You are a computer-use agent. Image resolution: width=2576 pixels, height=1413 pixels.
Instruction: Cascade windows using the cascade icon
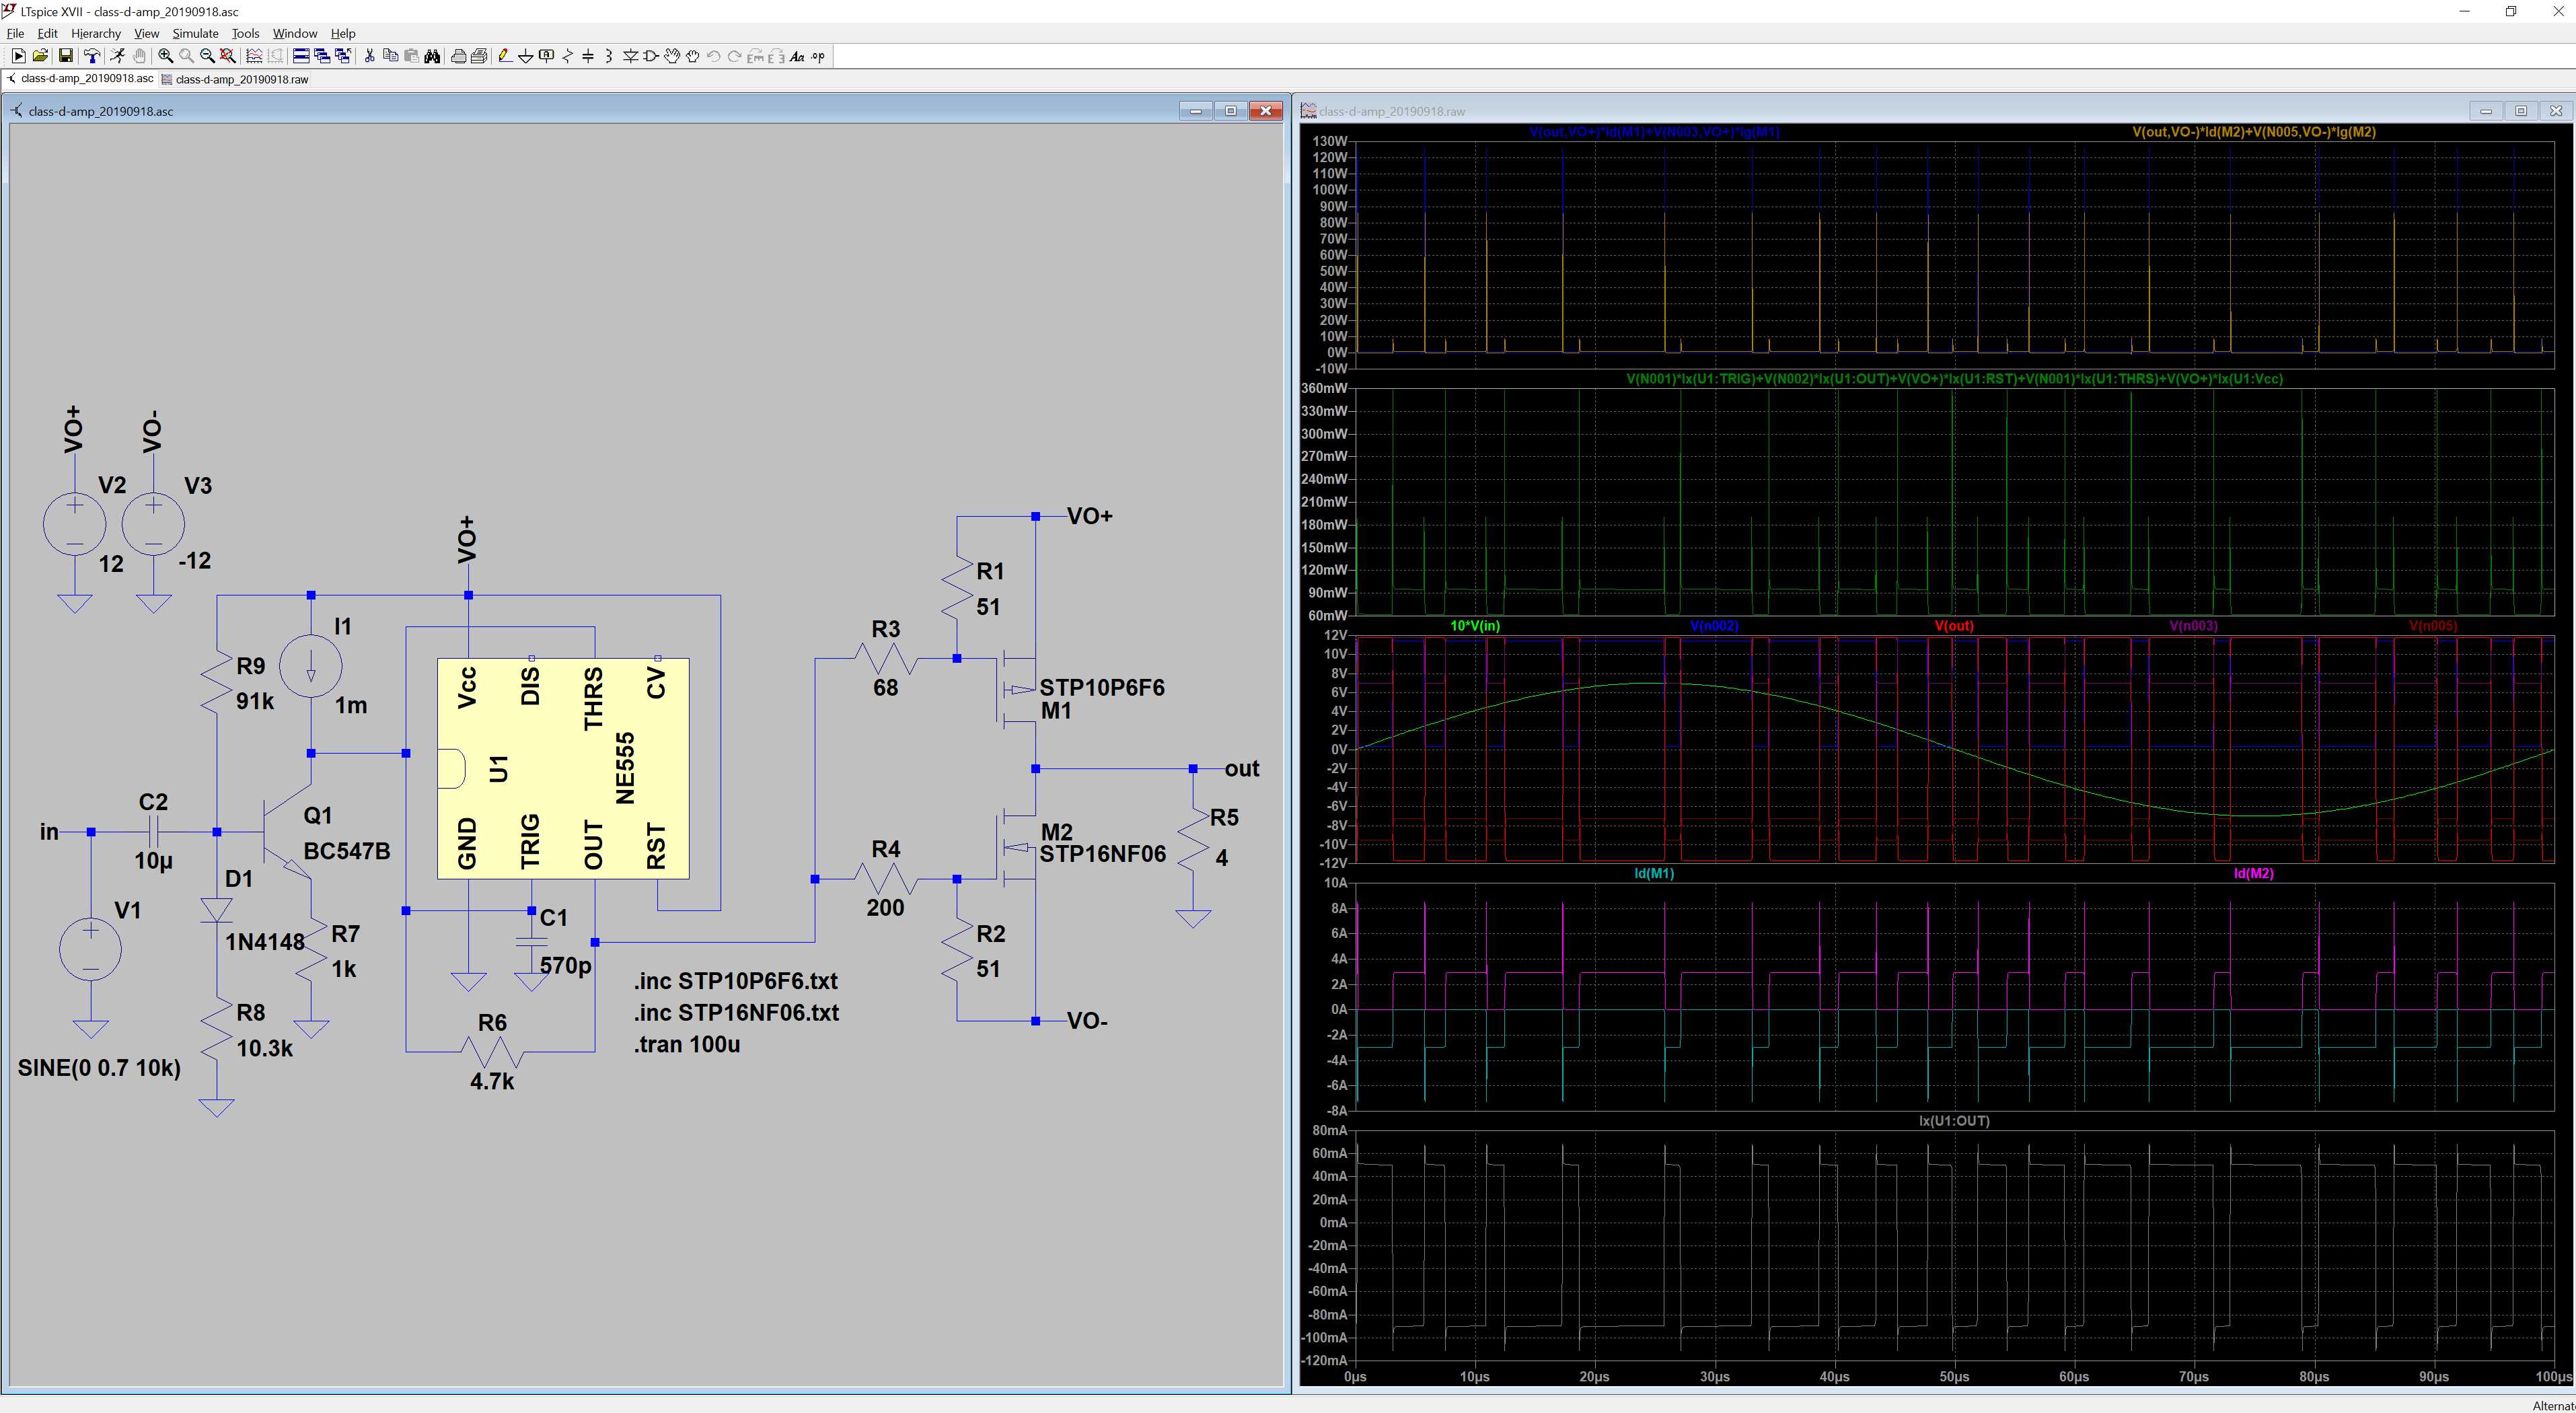(322, 56)
